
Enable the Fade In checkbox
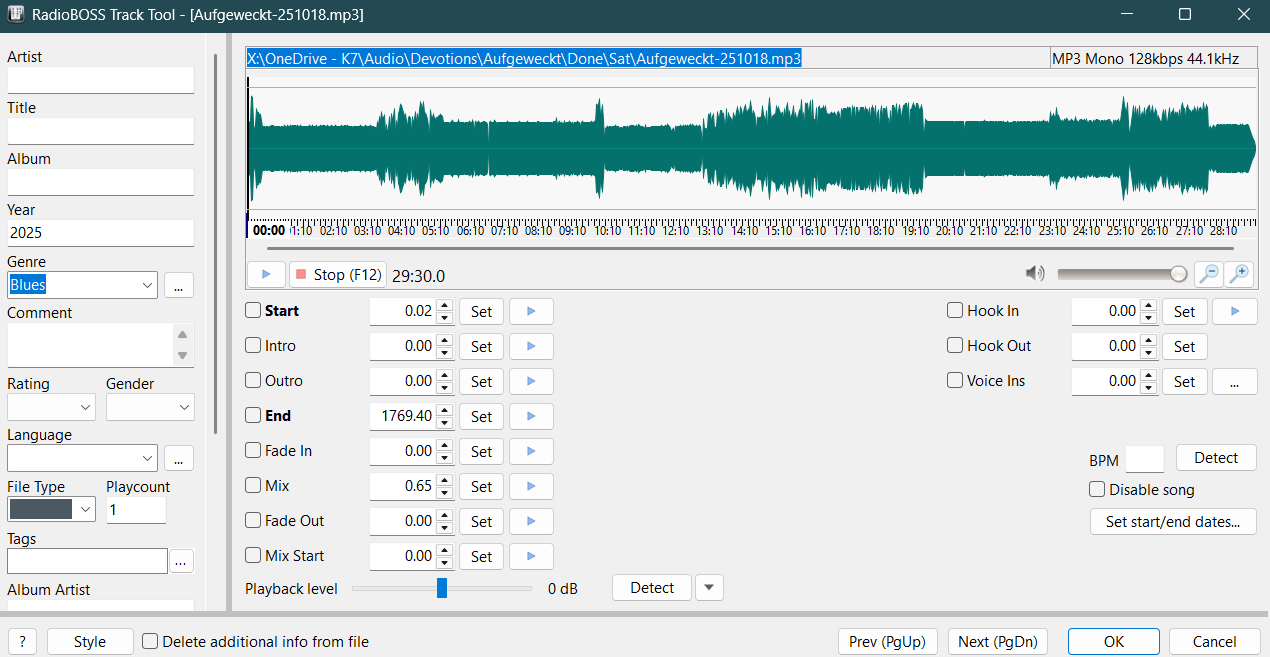point(254,451)
